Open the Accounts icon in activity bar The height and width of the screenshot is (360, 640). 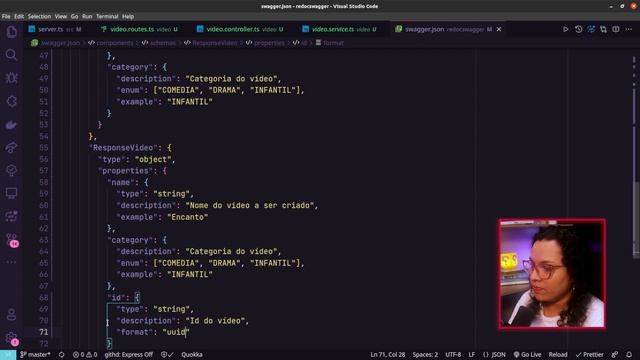[11, 314]
